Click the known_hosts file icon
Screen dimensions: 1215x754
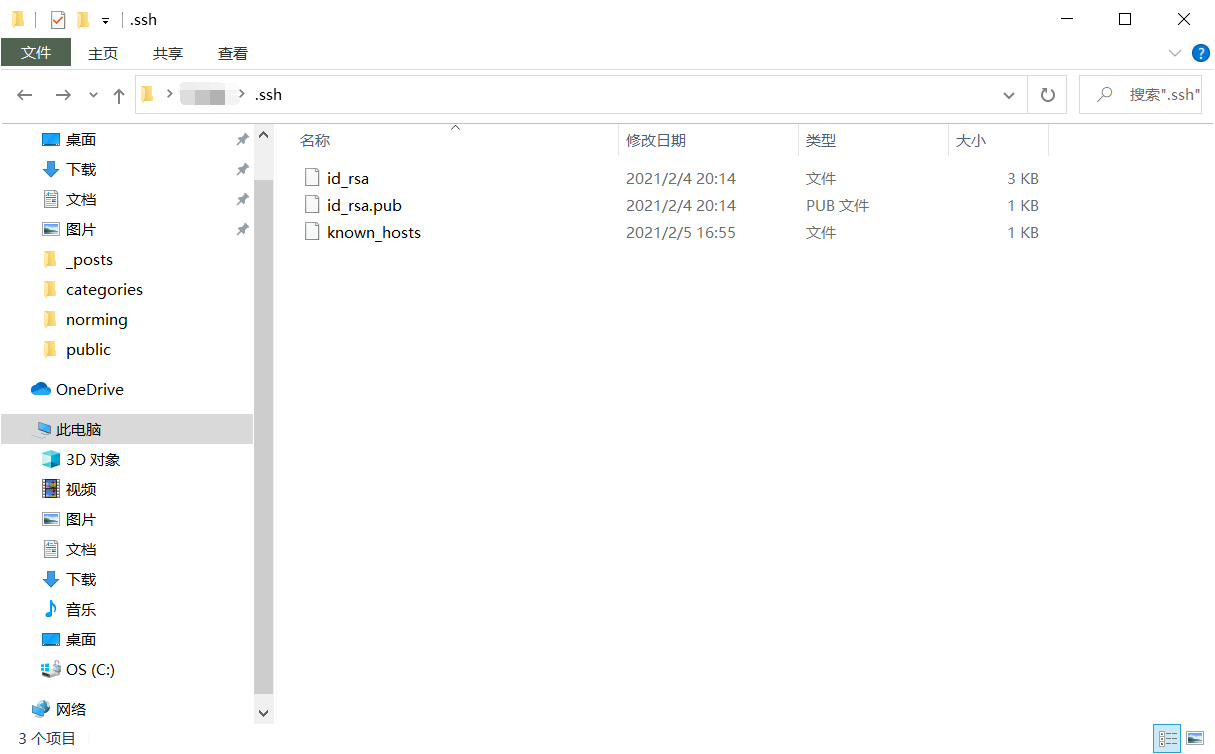point(312,232)
